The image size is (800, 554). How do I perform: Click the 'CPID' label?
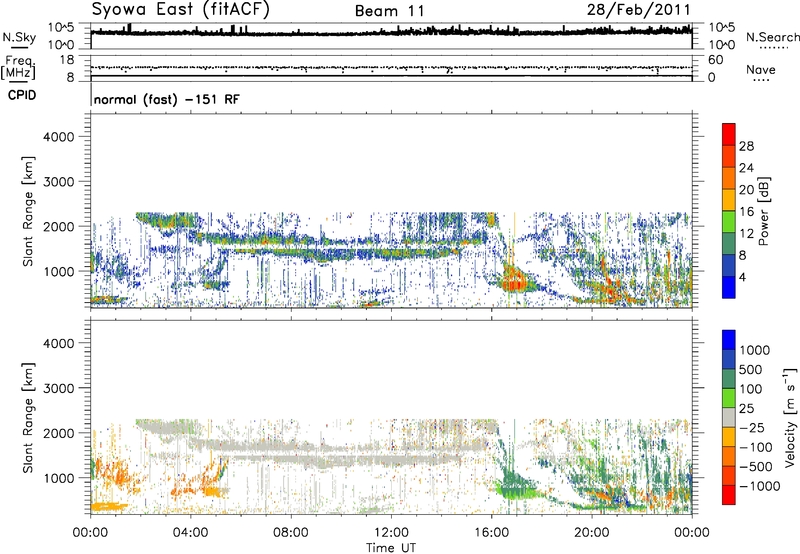coord(22,95)
